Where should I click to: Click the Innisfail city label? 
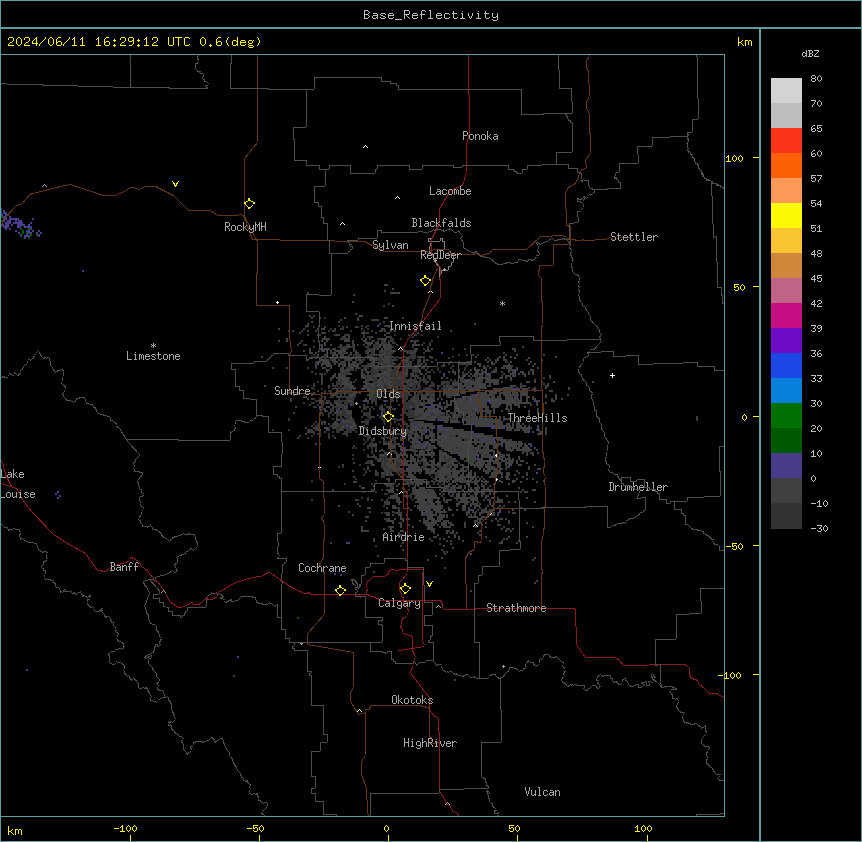(x=415, y=326)
